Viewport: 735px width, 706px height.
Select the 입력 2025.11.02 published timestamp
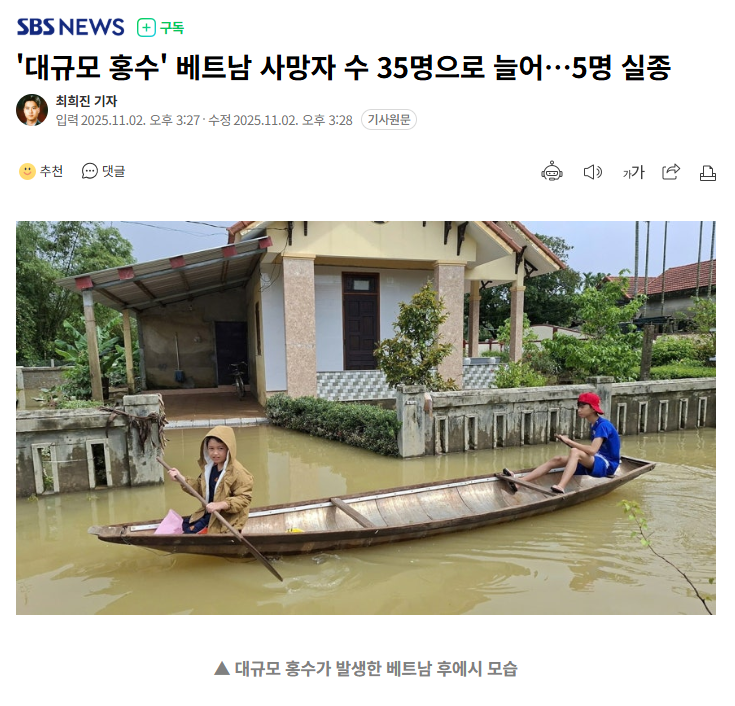coord(128,120)
